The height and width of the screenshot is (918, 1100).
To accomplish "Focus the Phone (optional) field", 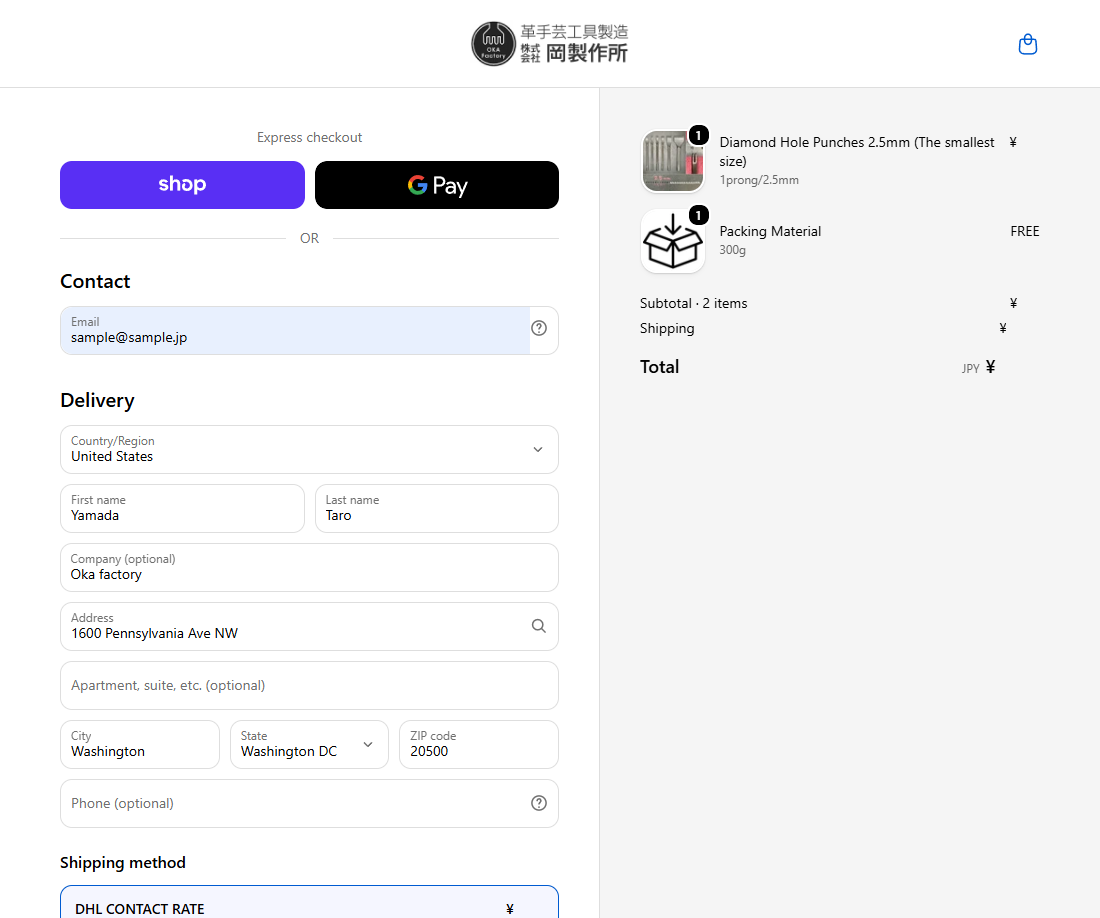I will tap(309, 804).
